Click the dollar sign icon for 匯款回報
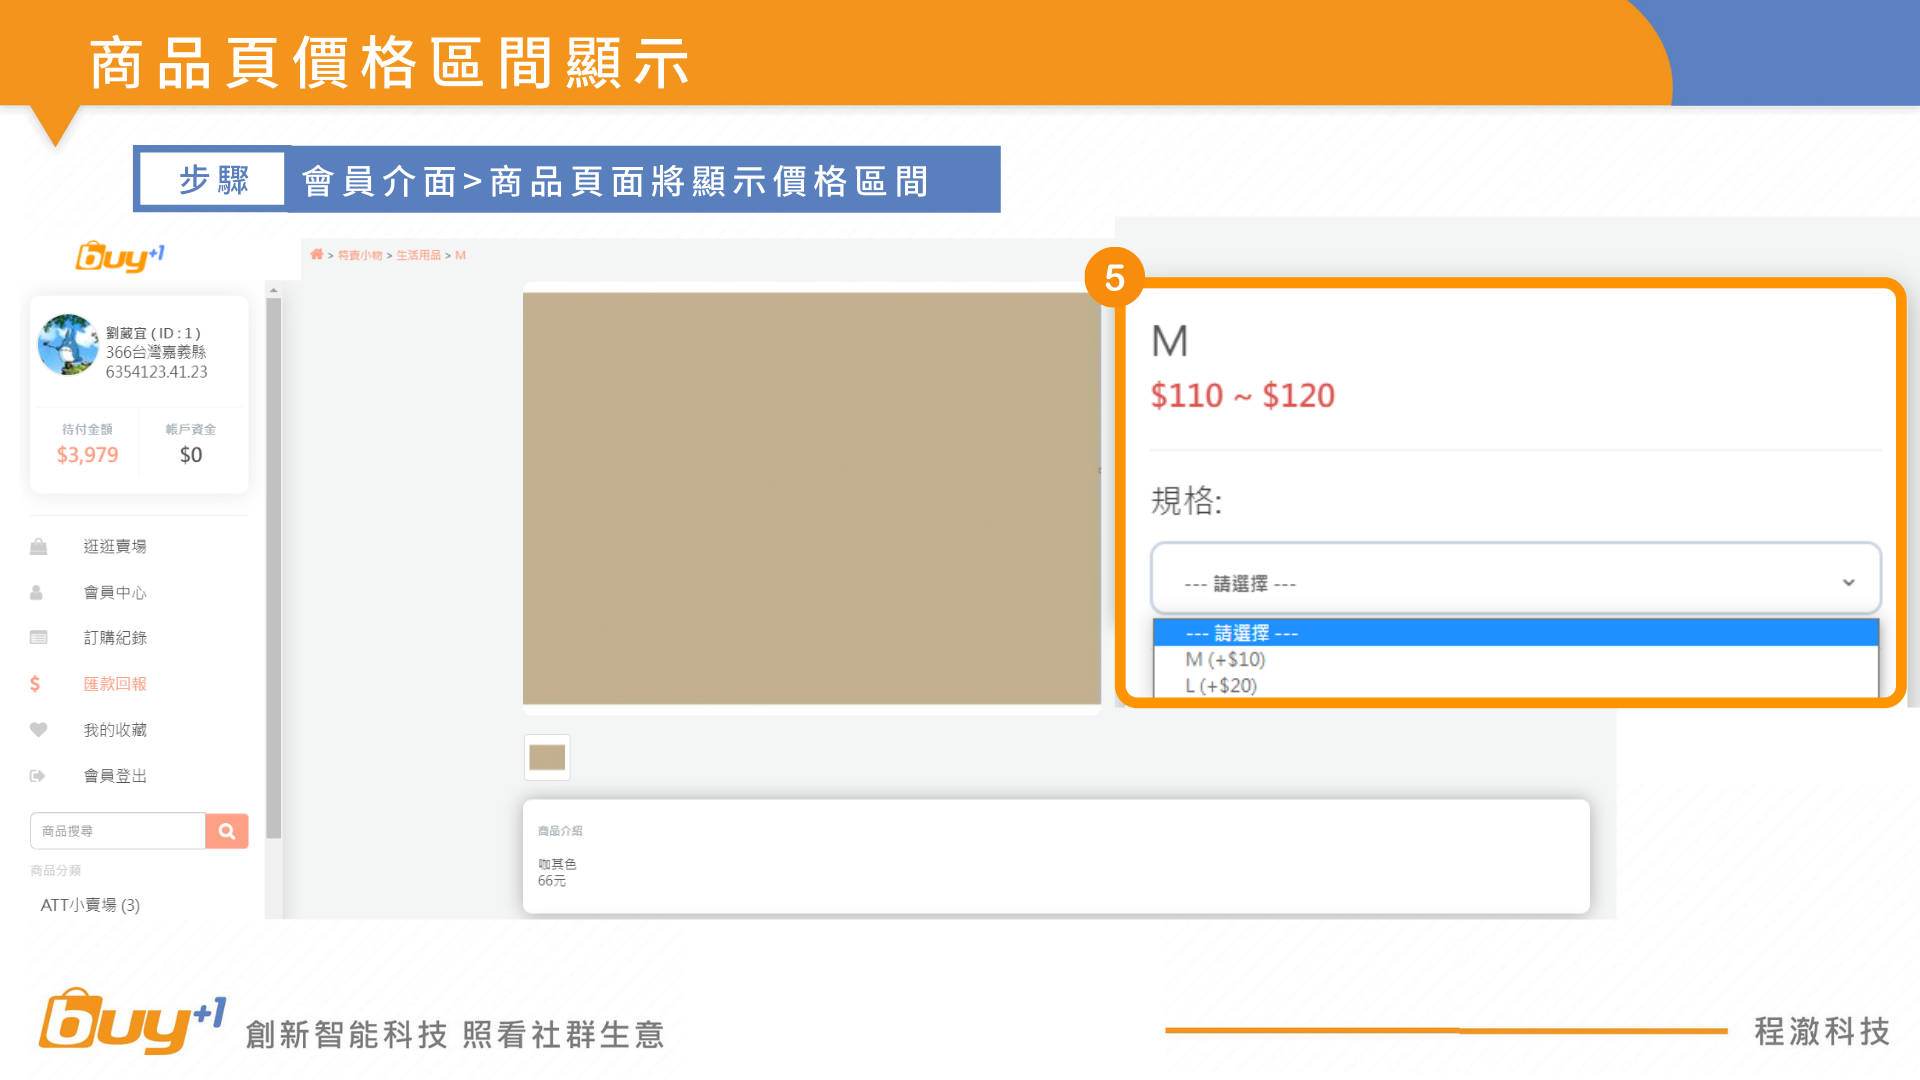Screen dimensions: 1920x1080 click(x=35, y=684)
